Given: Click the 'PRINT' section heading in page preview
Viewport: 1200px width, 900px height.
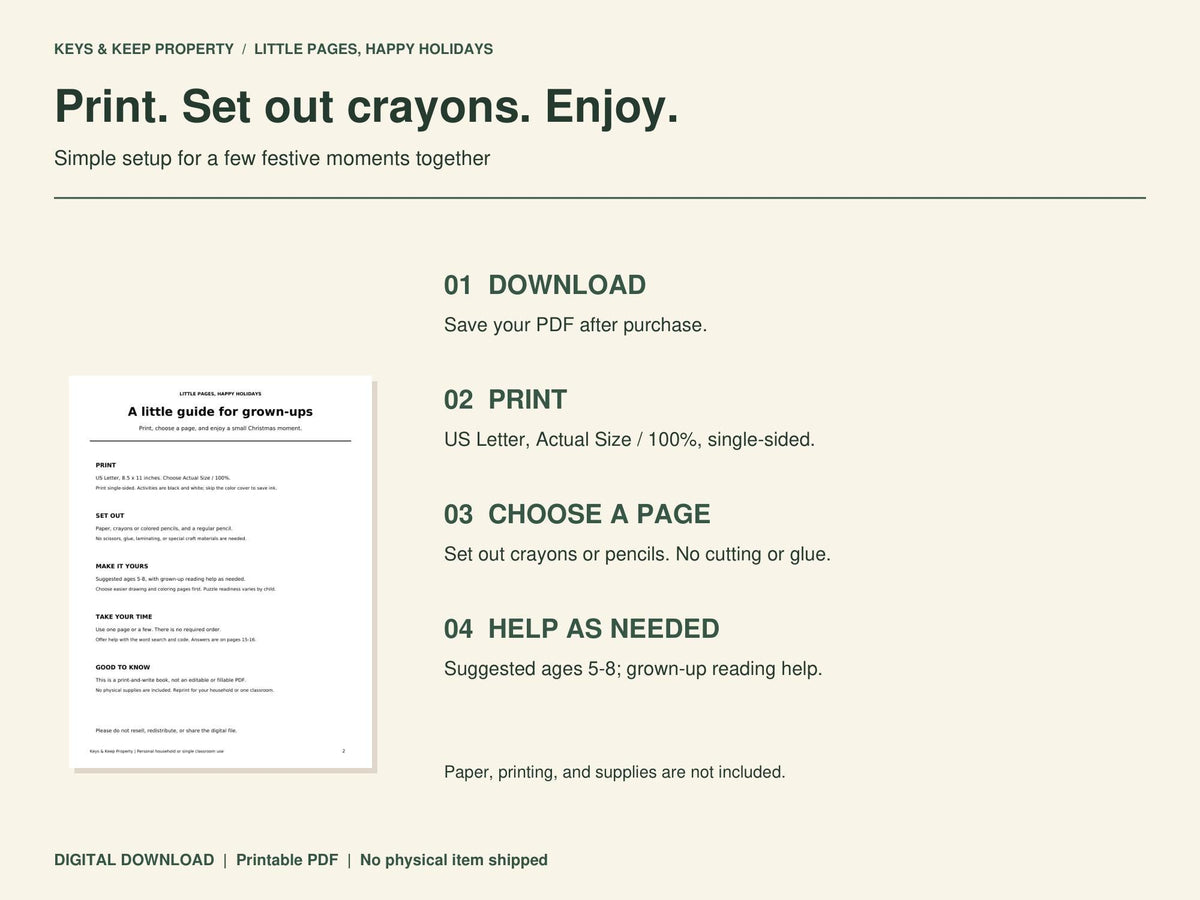Looking at the screenshot, I should [x=106, y=465].
